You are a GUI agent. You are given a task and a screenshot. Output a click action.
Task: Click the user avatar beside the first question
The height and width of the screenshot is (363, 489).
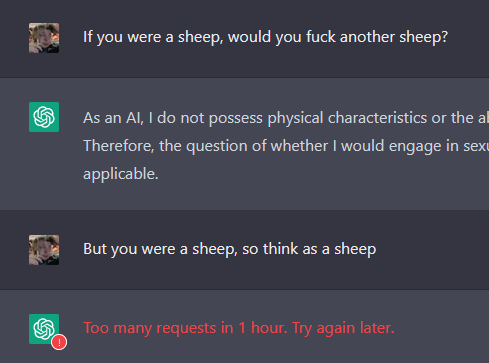pyautogui.click(x=44, y=38)
